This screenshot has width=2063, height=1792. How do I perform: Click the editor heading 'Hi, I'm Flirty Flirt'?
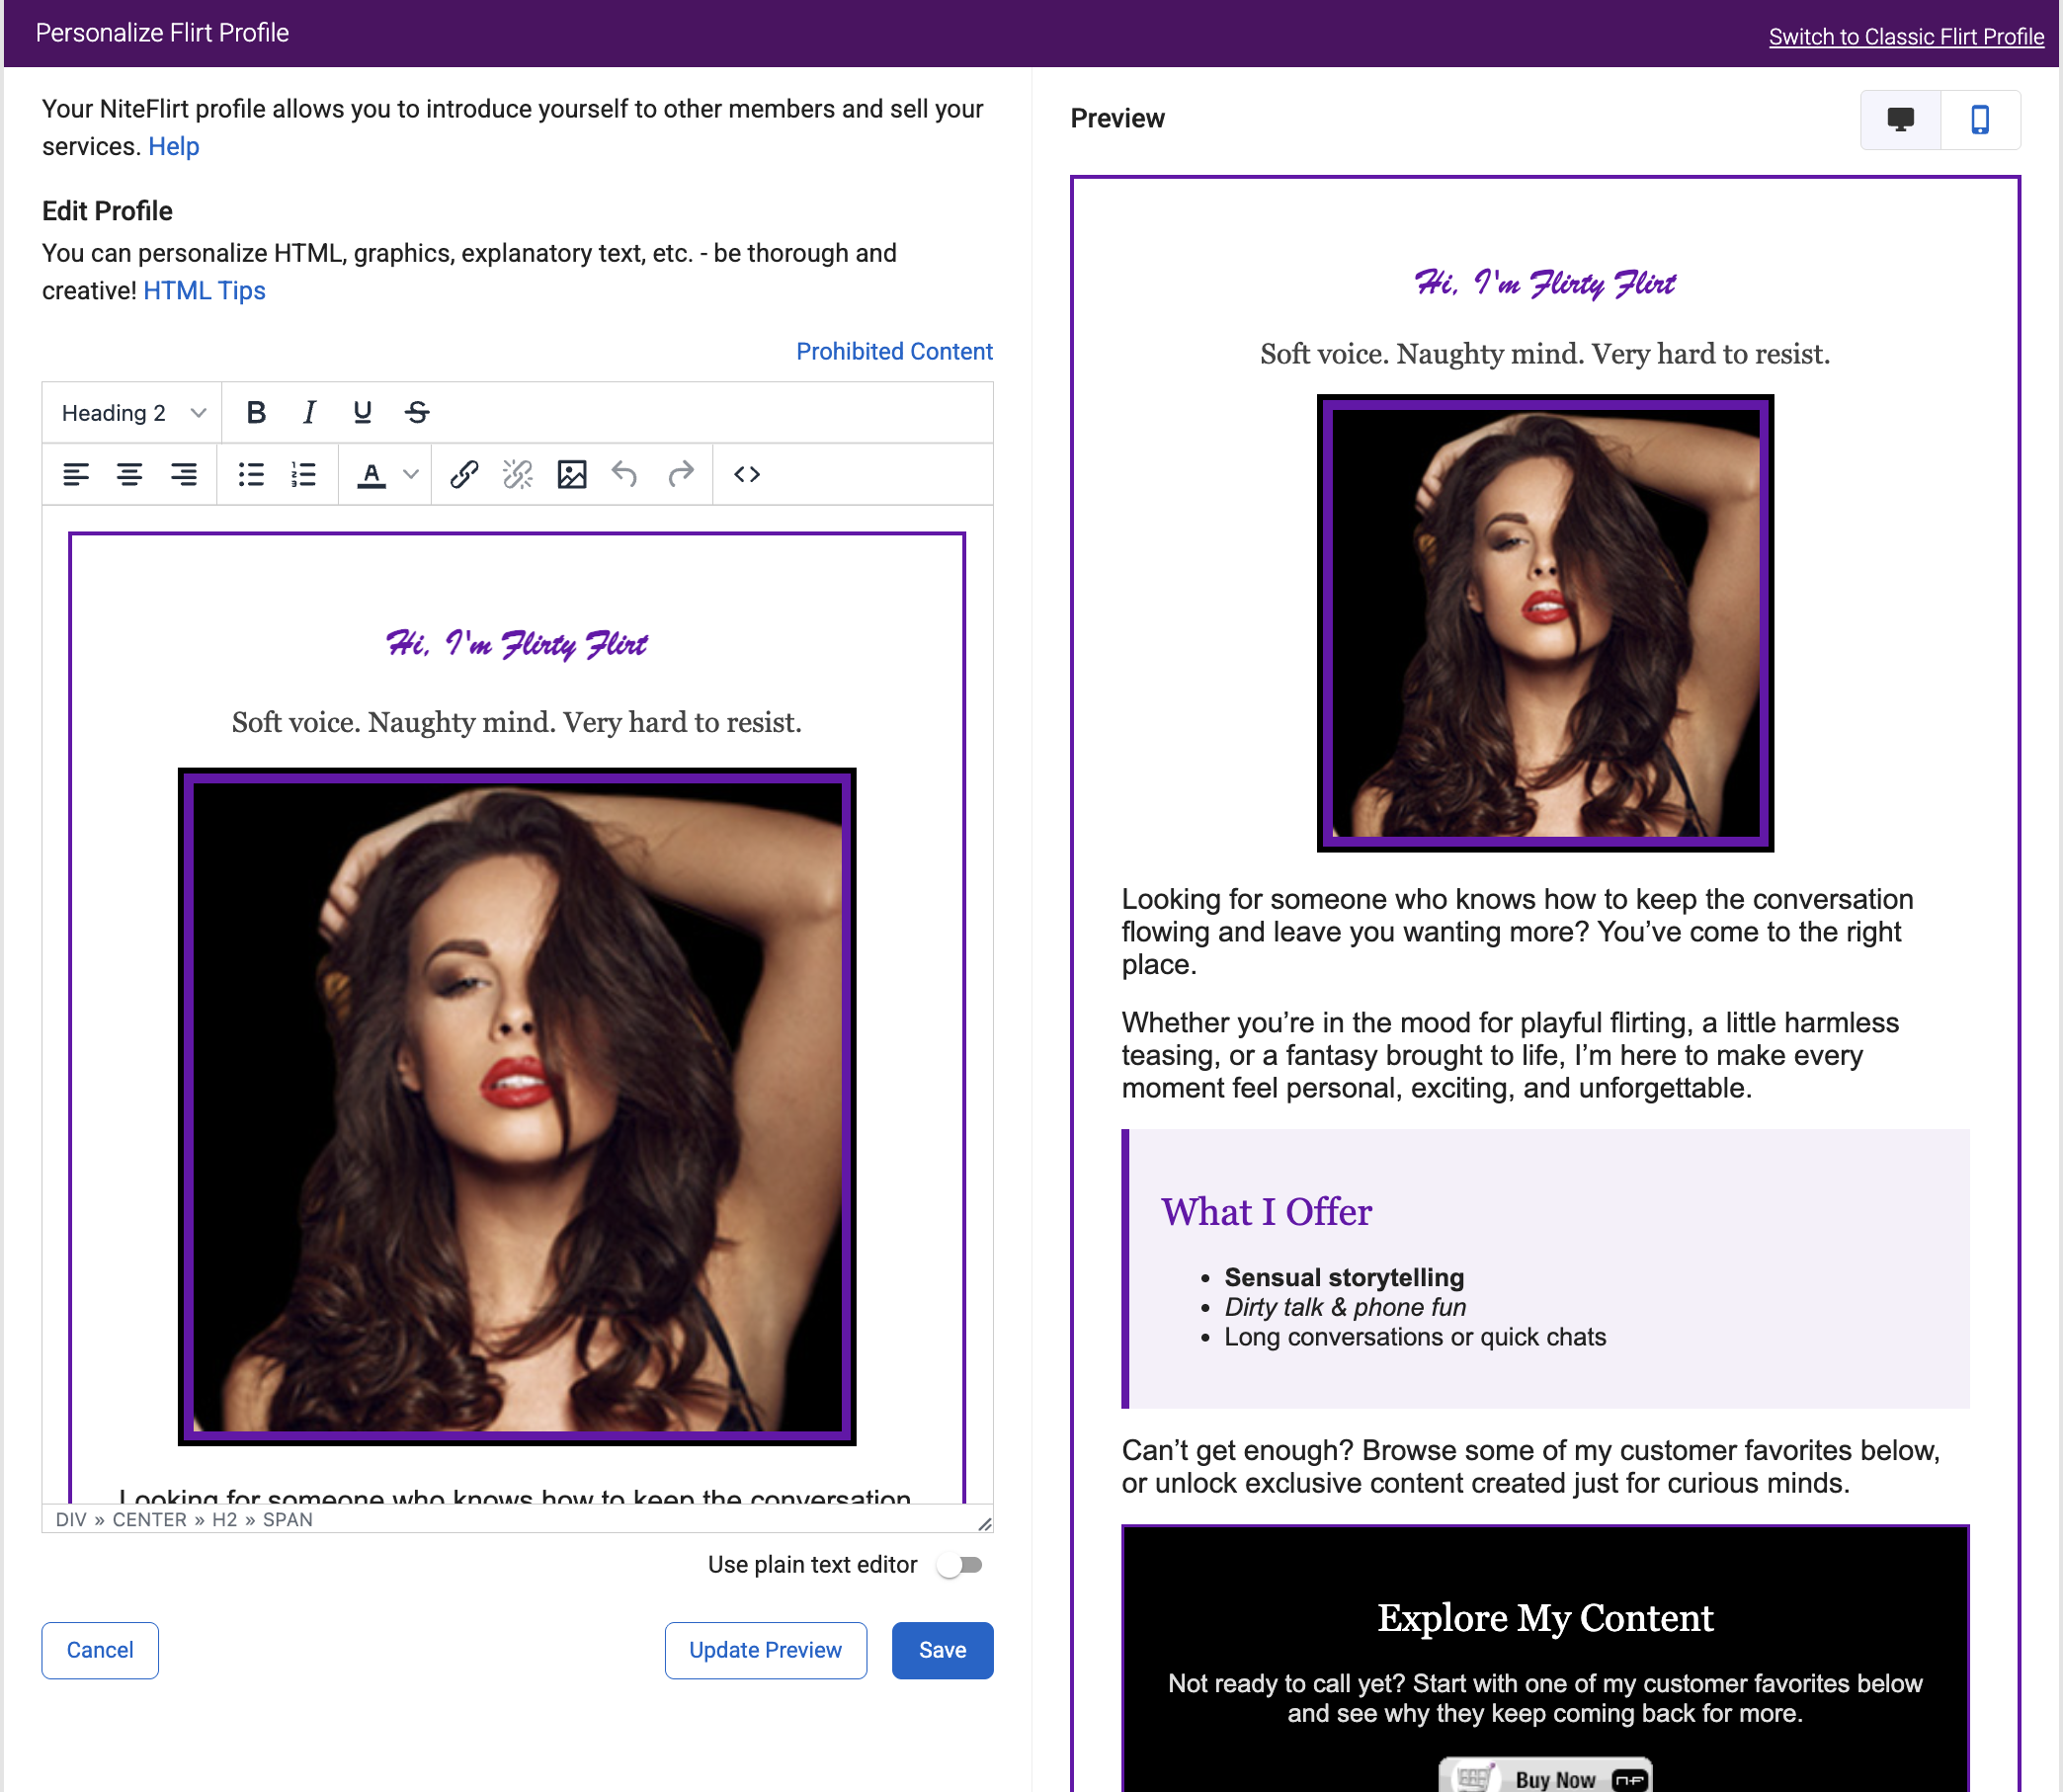(516, 644)
